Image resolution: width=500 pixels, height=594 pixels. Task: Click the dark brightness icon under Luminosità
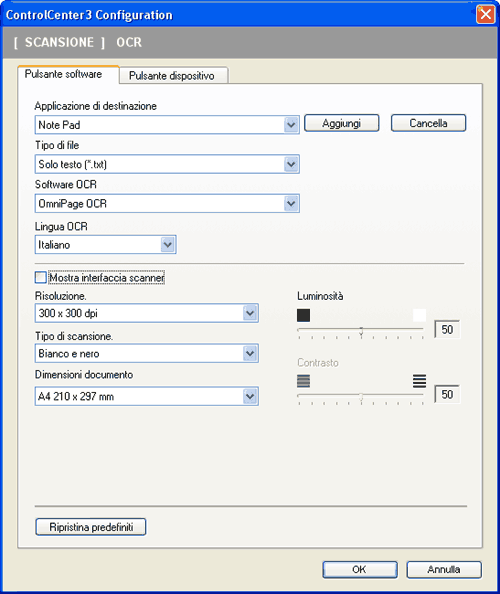click(x=303, y=315)
